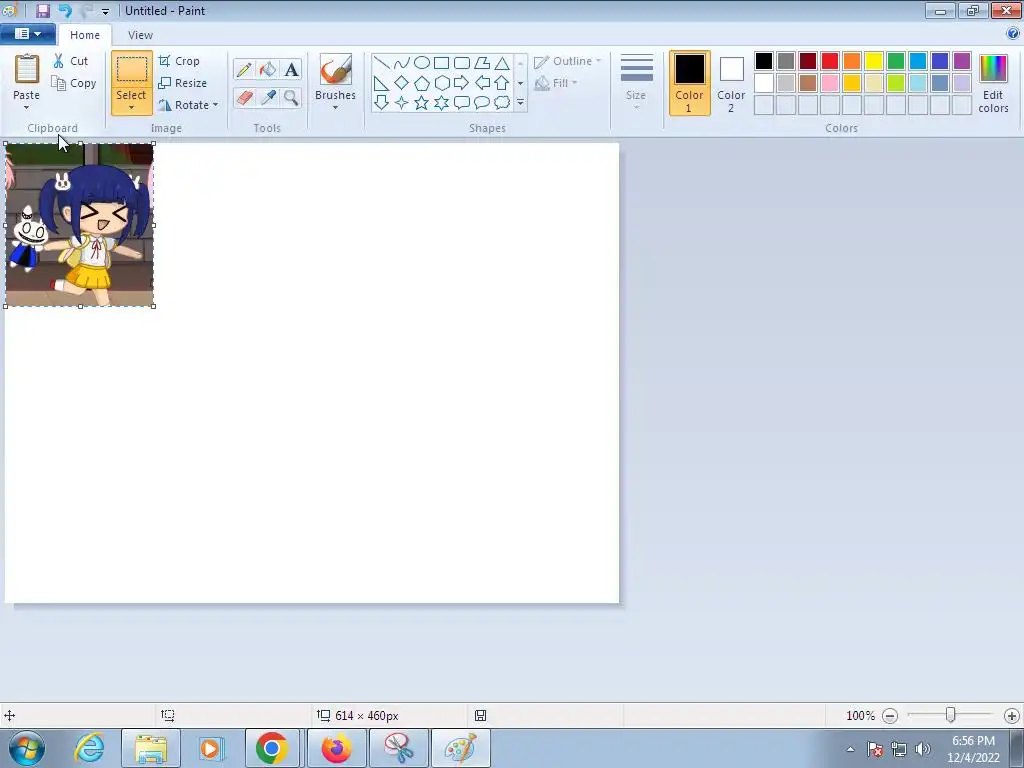Open the Select dropdown arrow
Viewport: 1024px width, 768px height.
tap(131, 108)
